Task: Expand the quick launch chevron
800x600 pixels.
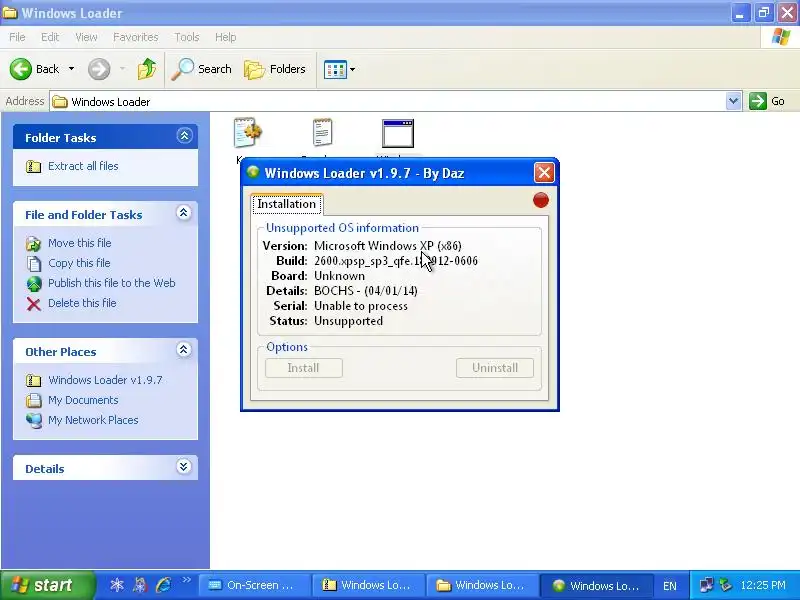Action: pos(186,580)
